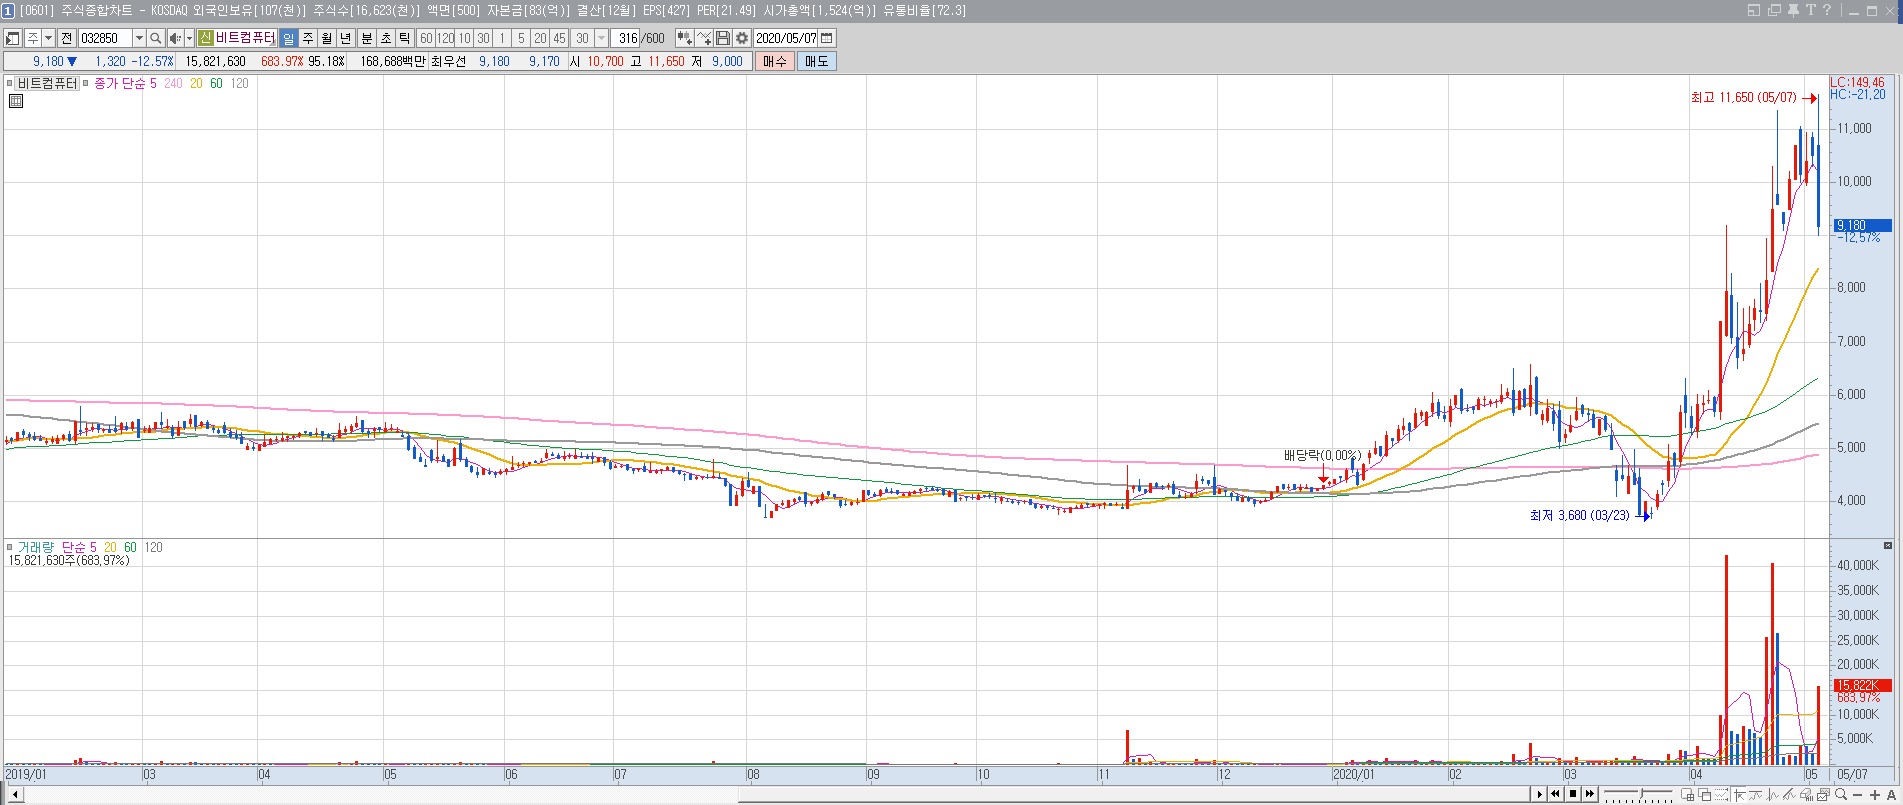Viewport: 1903px width, 805px height.
Task: Select the 60 interval preset
Action: coord(426,38)
